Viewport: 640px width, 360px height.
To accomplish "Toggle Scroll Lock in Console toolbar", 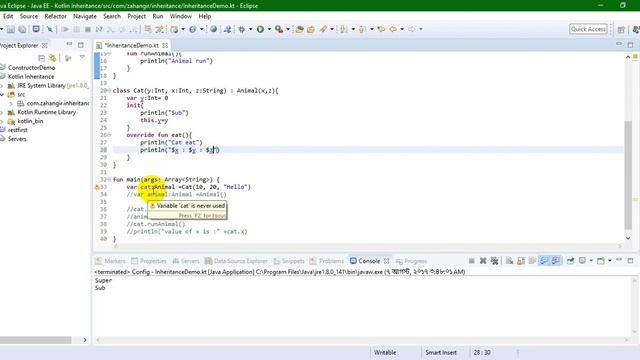I will point(521,261).
